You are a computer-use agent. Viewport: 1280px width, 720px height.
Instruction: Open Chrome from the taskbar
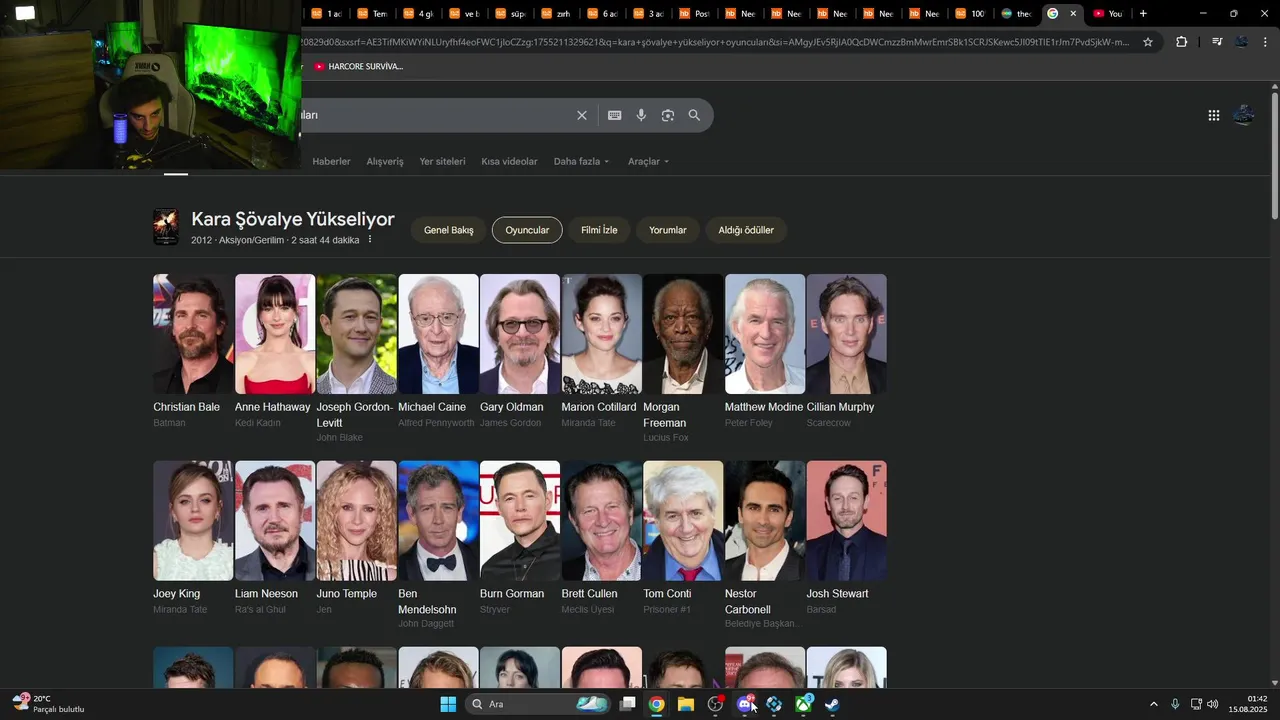656,704
